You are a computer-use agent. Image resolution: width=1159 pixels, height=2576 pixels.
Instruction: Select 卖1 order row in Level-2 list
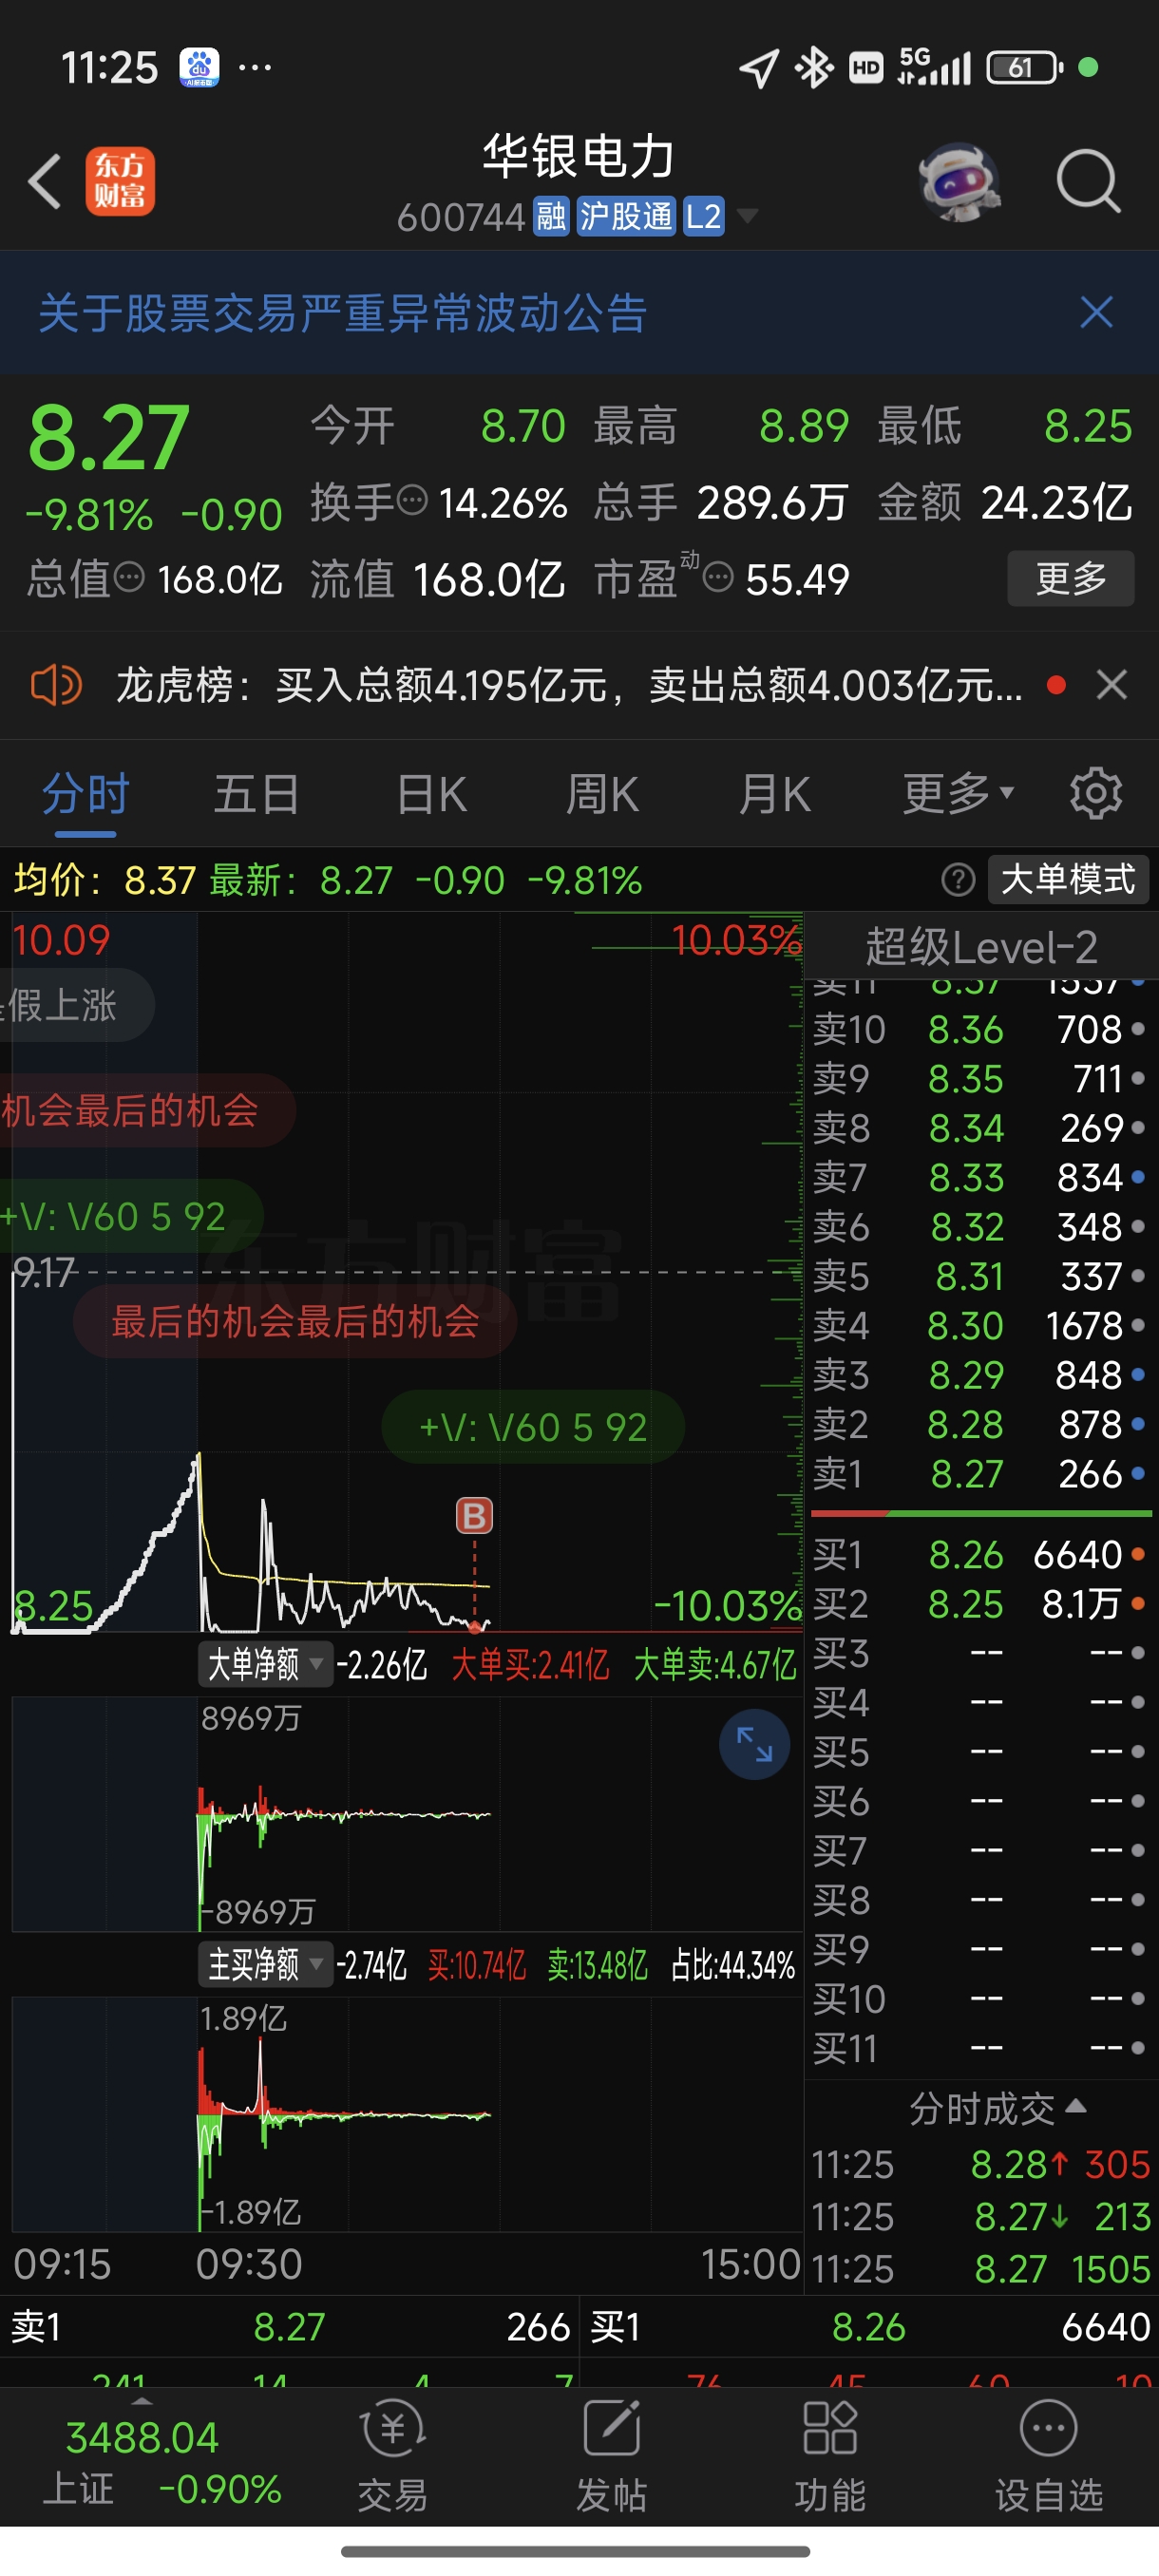tap(980, 1473)
